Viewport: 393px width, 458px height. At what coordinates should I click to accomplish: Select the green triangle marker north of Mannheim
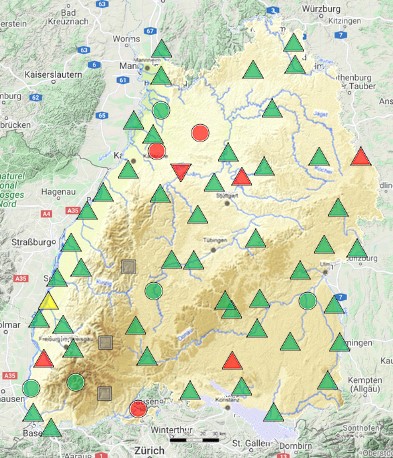[x=162, y=49]
